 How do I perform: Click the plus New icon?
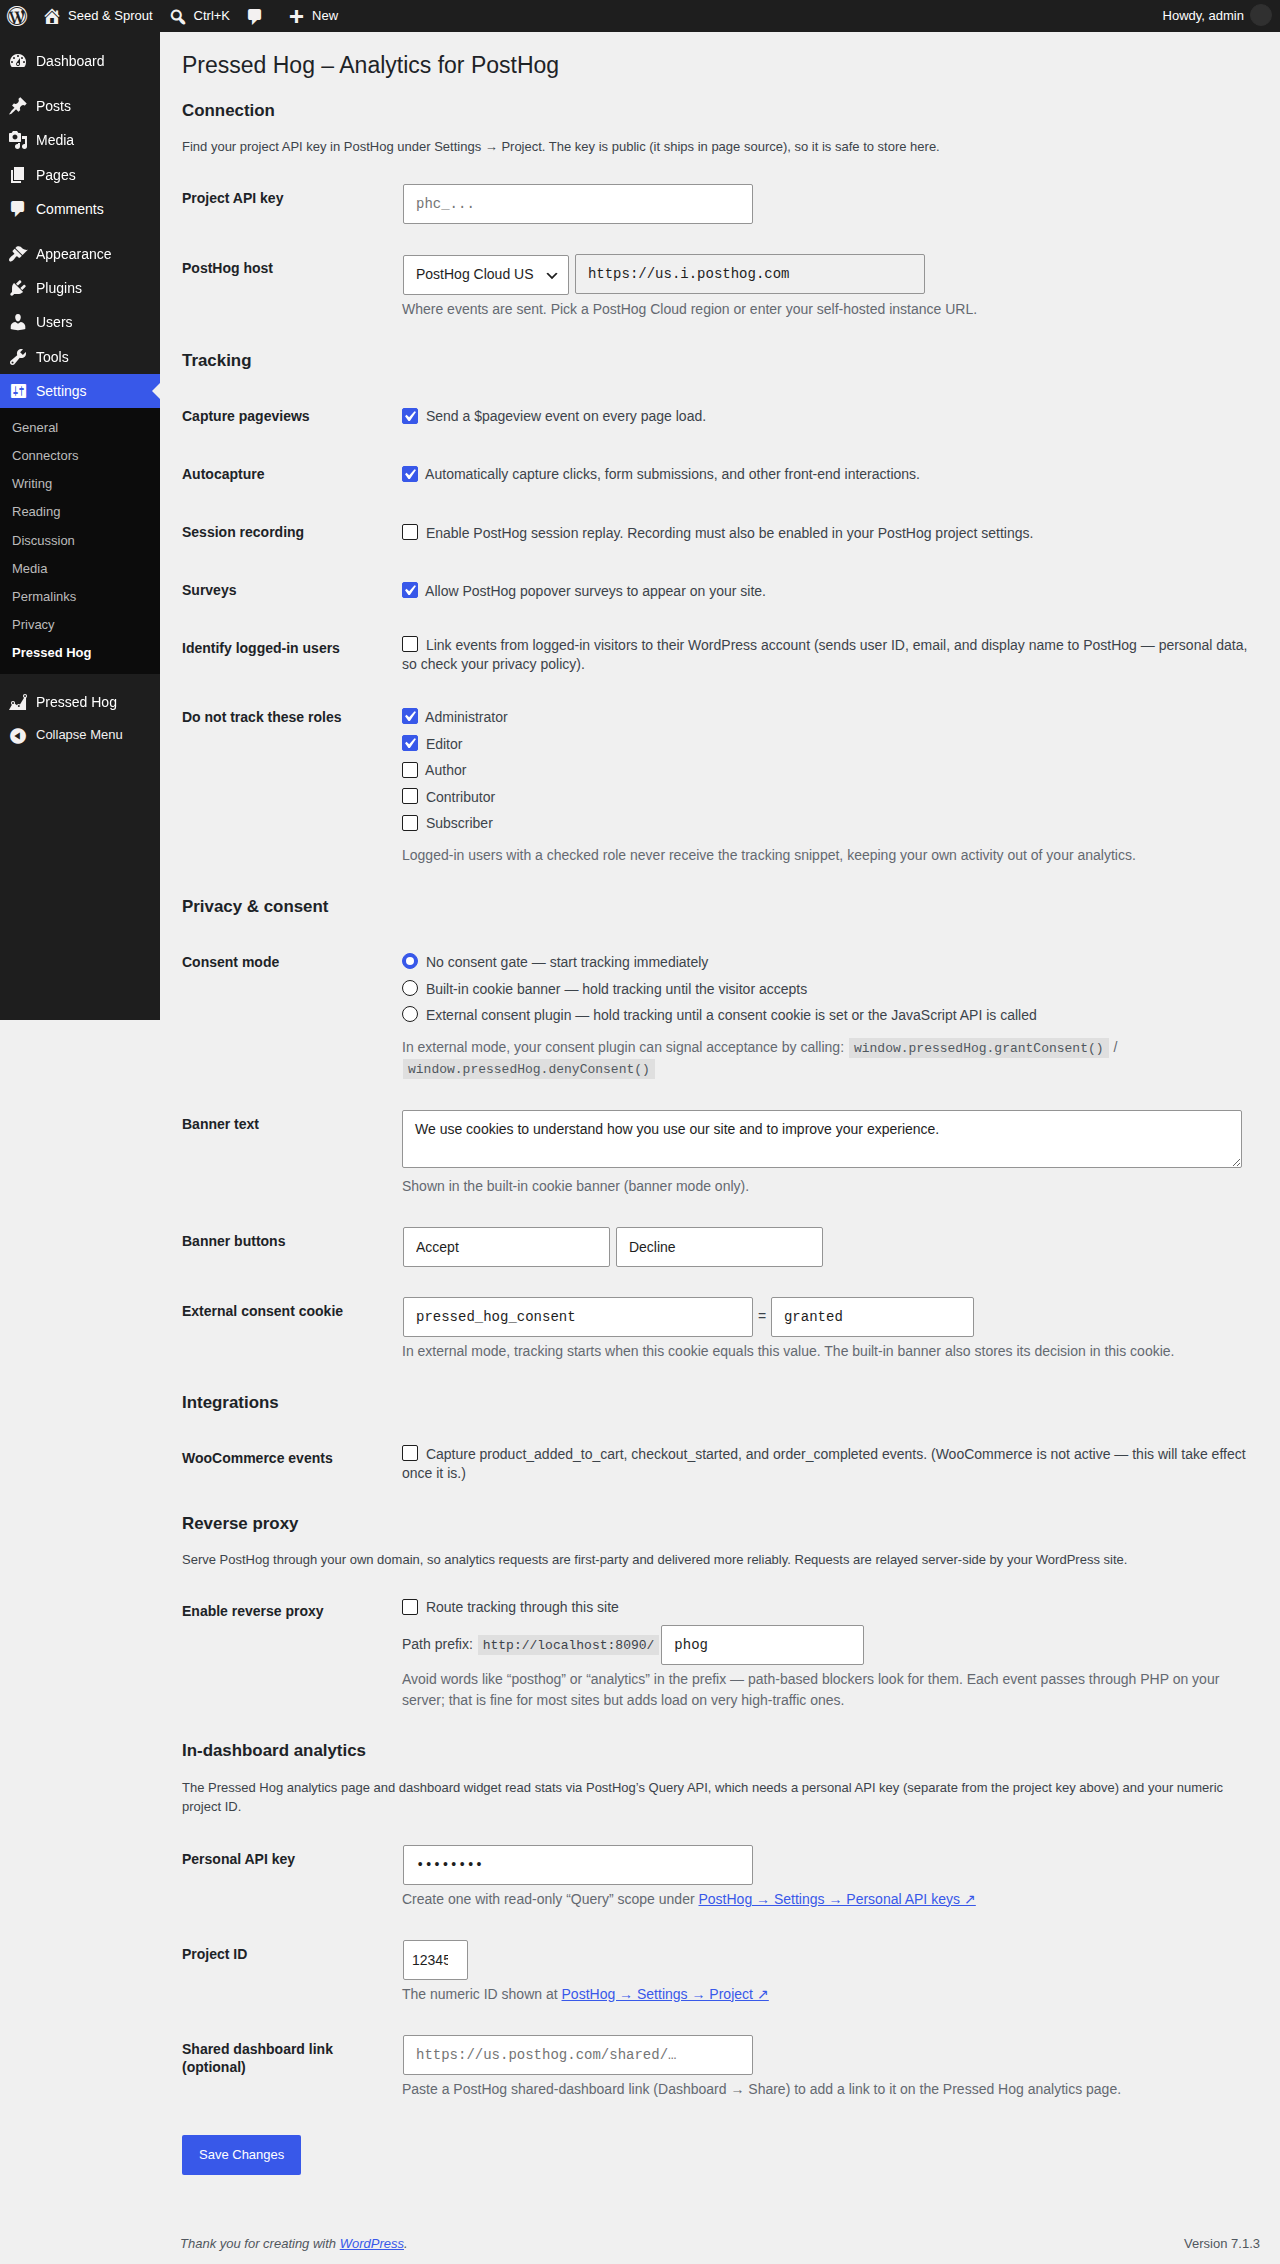coord(296,16)
